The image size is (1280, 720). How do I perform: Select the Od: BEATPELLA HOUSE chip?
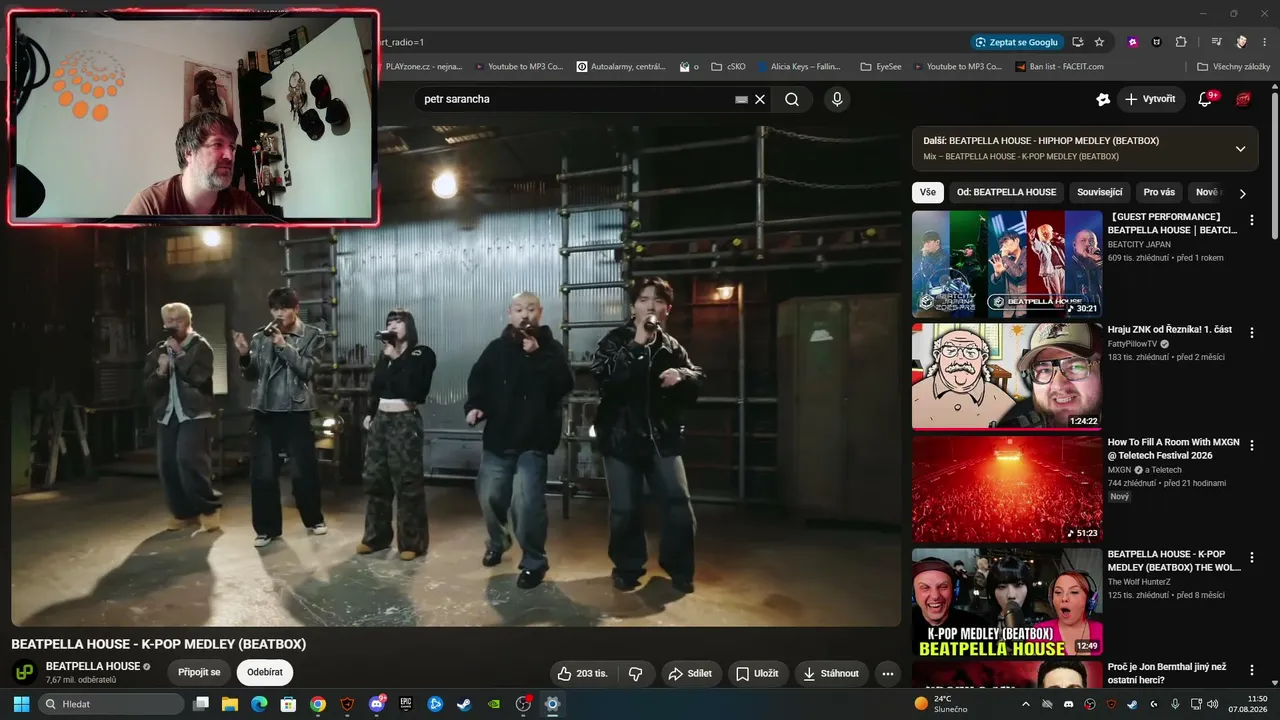click(1006, 192)
